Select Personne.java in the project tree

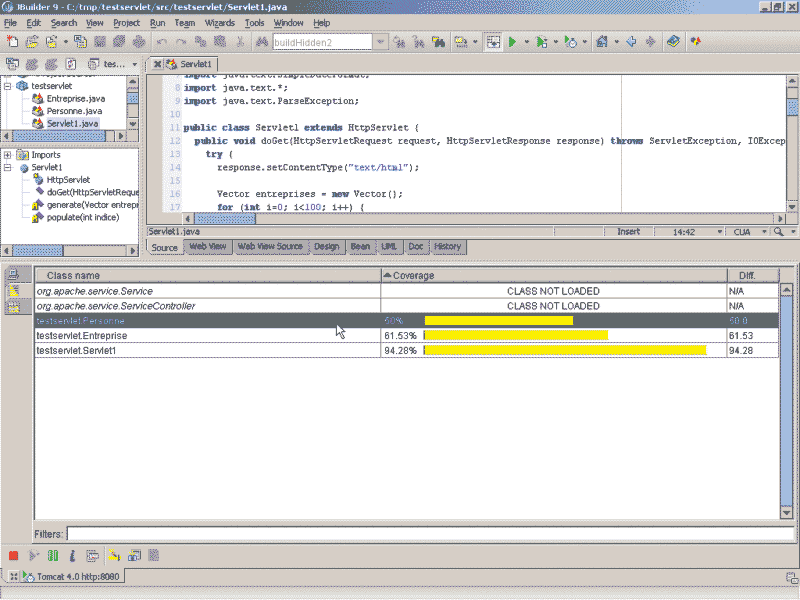tap(73, 111)
